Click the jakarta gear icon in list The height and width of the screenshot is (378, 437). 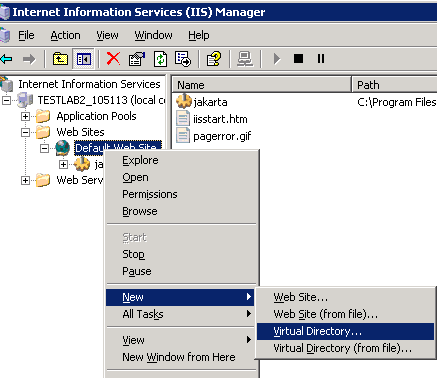point(184,101)
